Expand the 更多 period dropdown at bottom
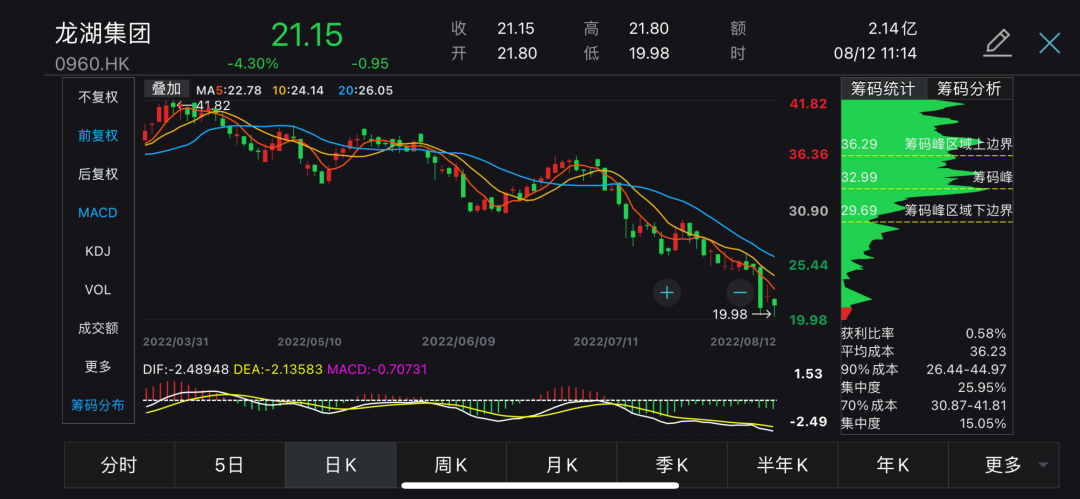 tap(1004, 465)
